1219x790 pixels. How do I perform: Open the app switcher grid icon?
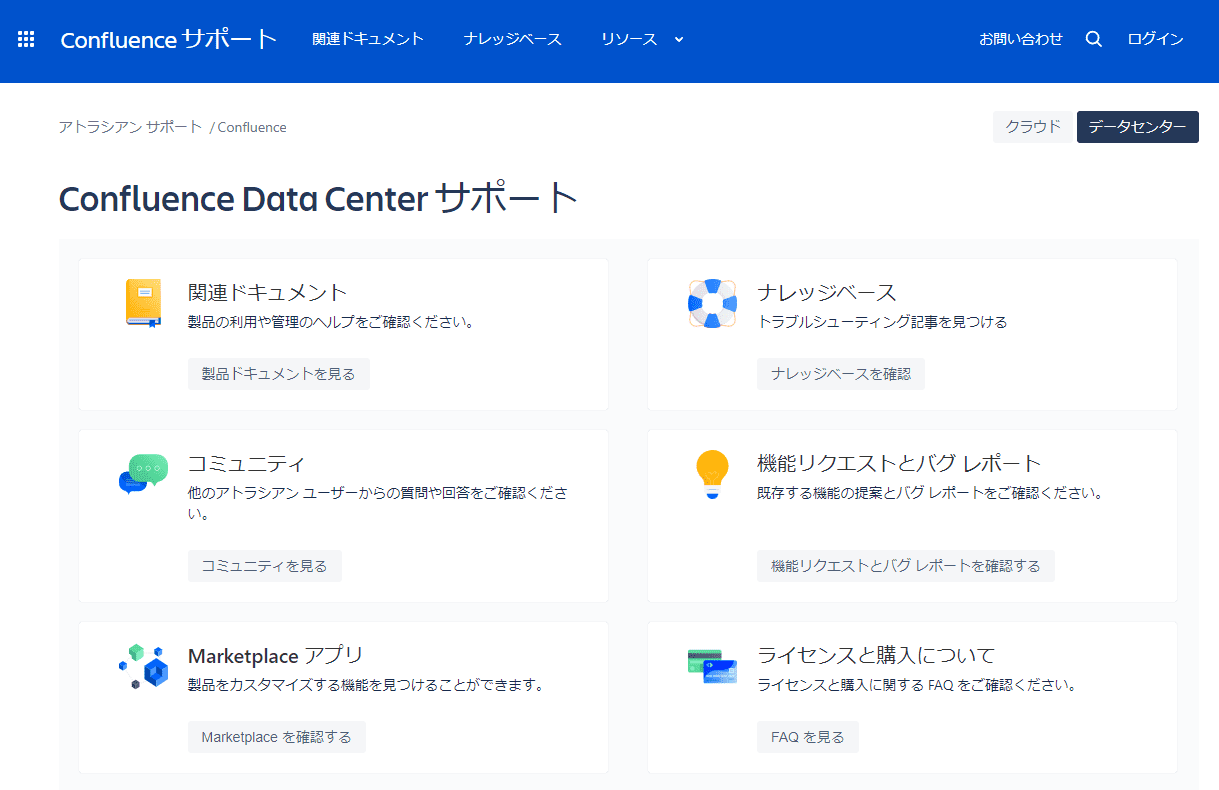27,40
